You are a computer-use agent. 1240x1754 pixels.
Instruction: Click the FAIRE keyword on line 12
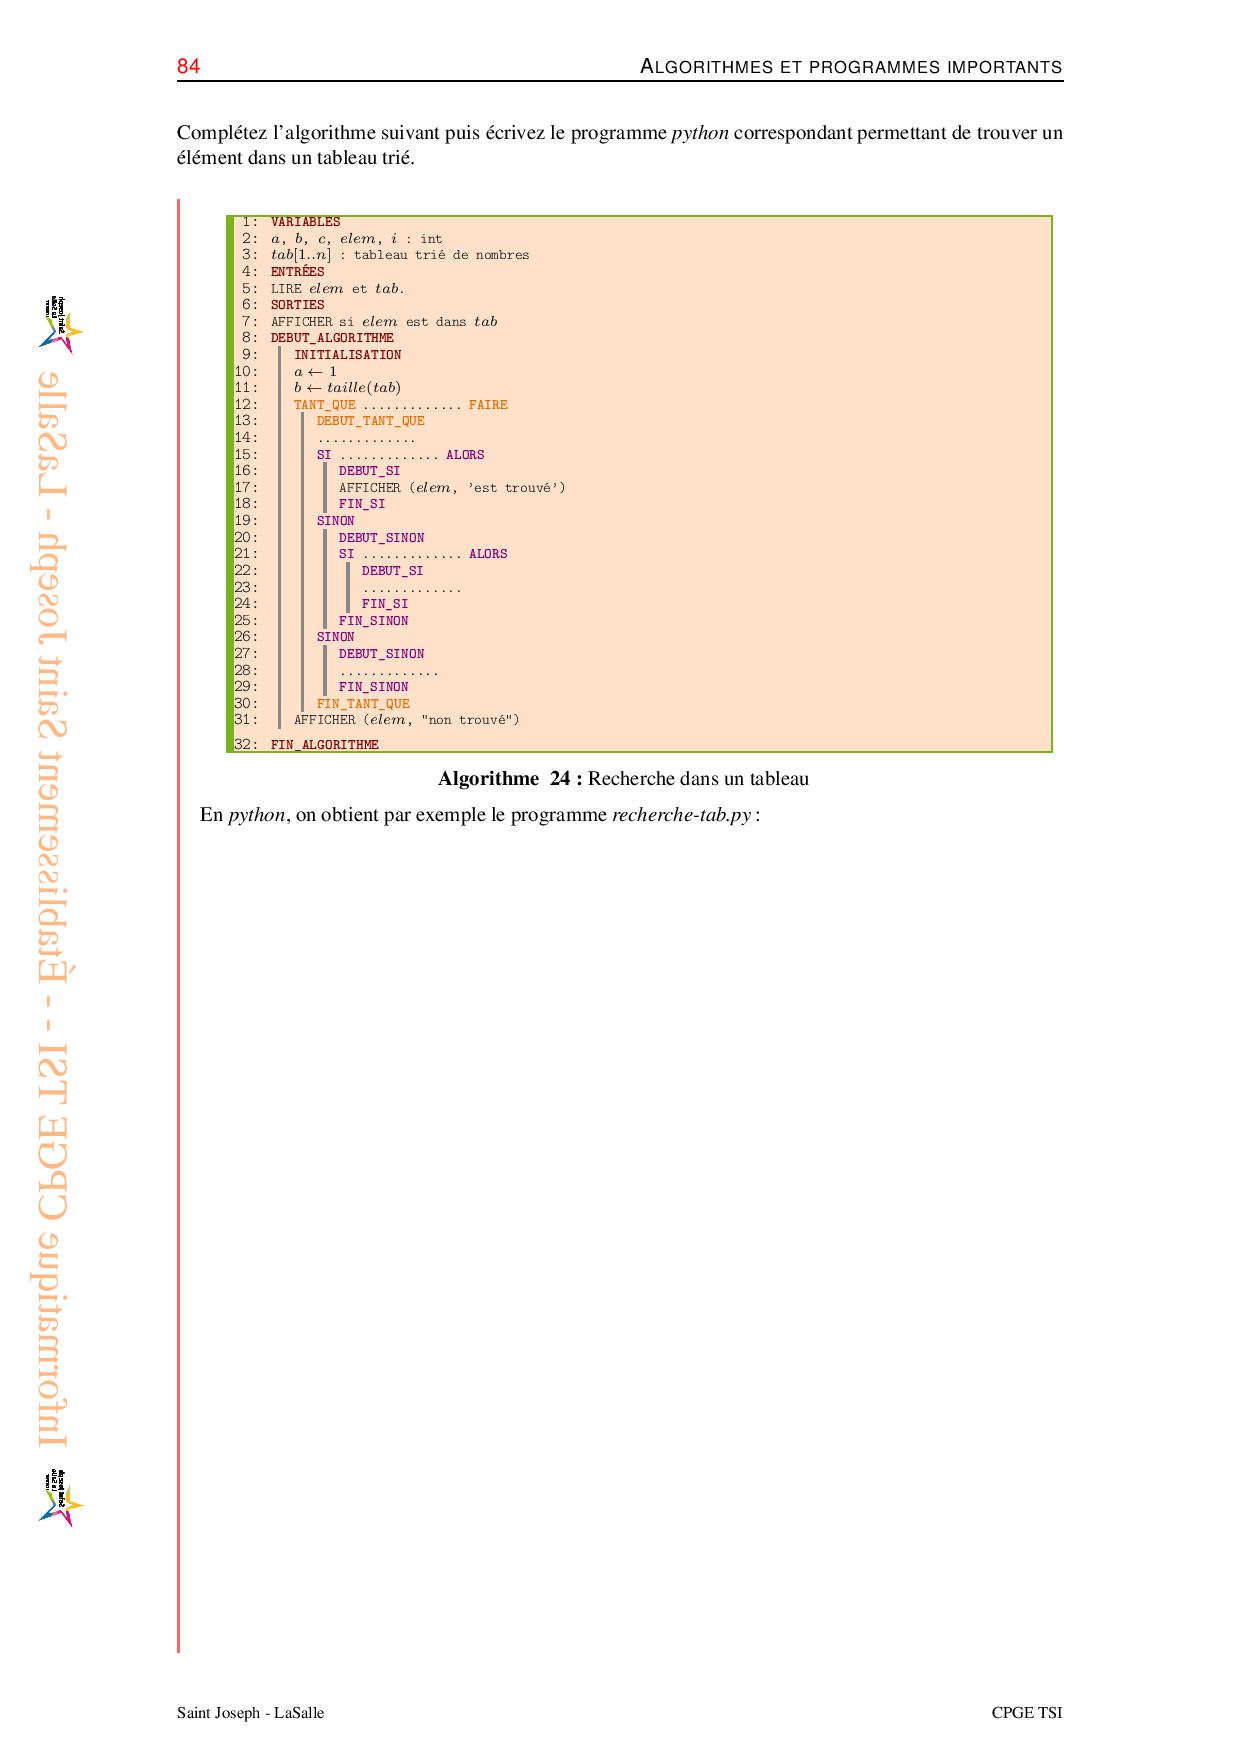(x=488, y=405)
